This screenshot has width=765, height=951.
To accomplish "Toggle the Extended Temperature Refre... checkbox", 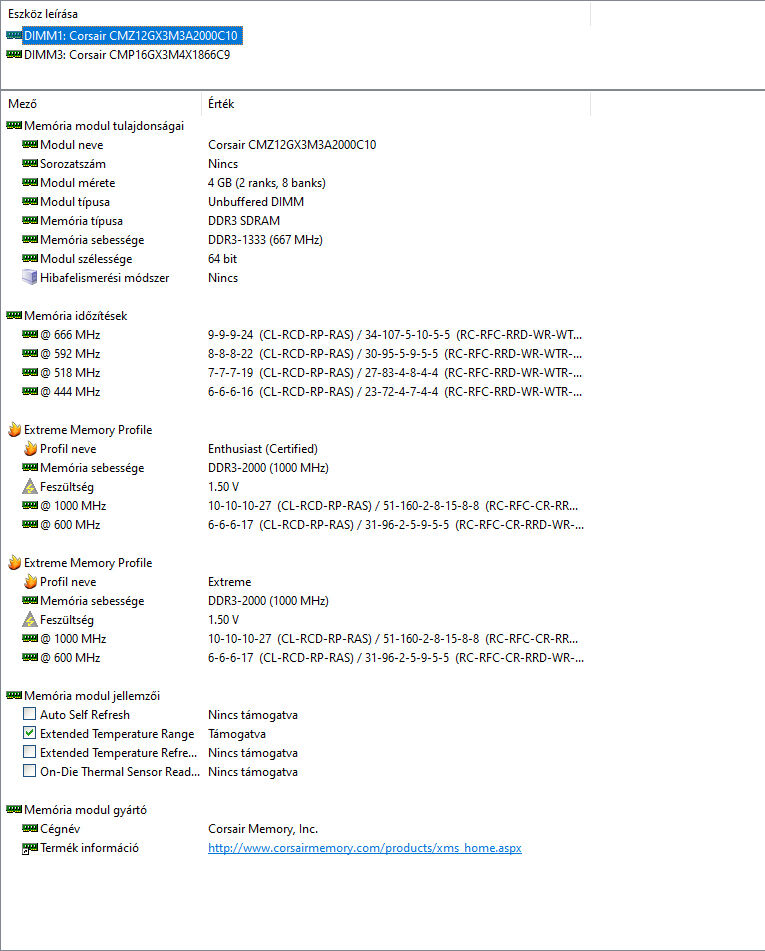I will click(x=29, y=752).
